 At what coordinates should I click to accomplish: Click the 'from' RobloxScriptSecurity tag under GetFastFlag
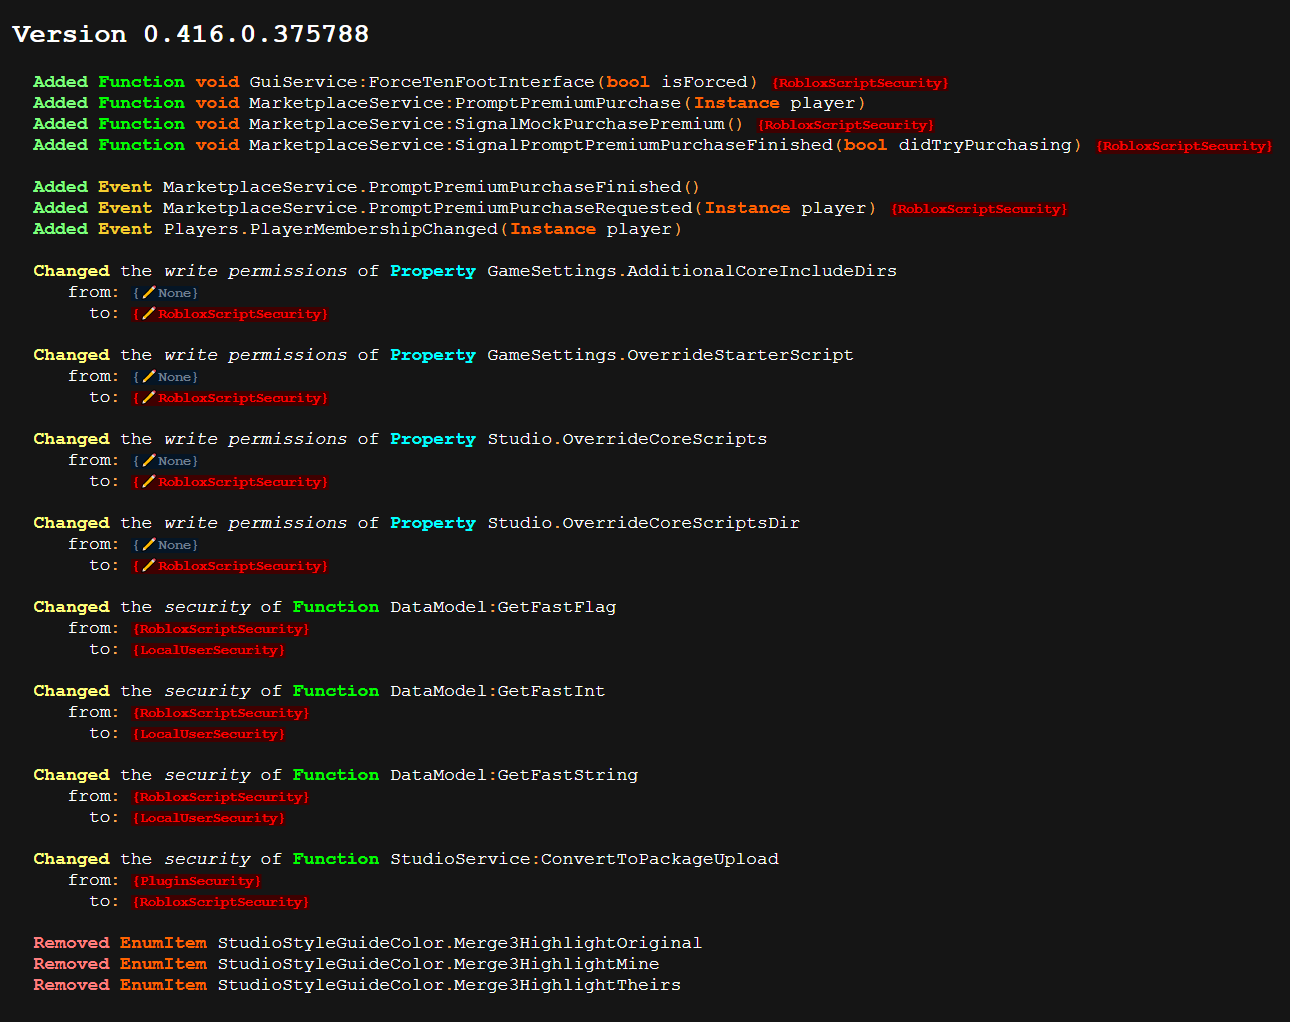(x=221, y=629)
